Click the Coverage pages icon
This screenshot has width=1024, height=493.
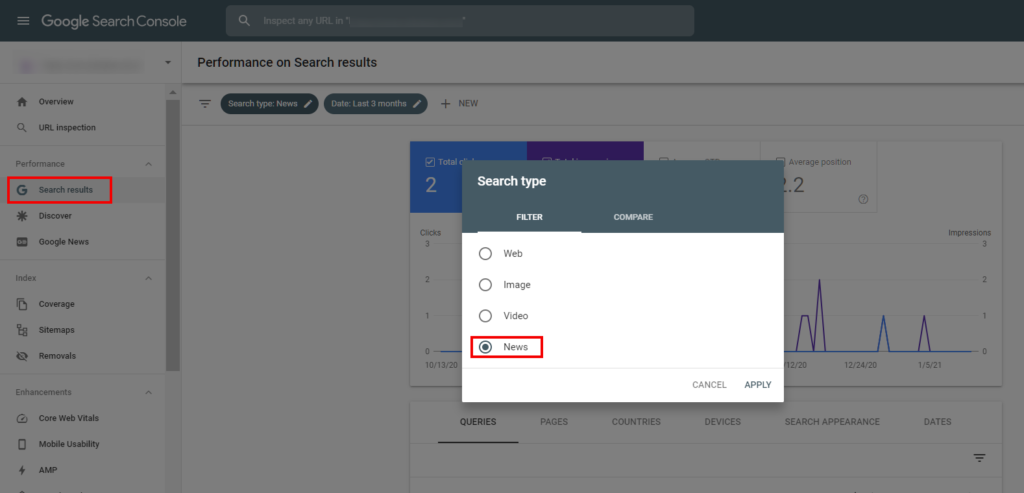pos(22,304)
